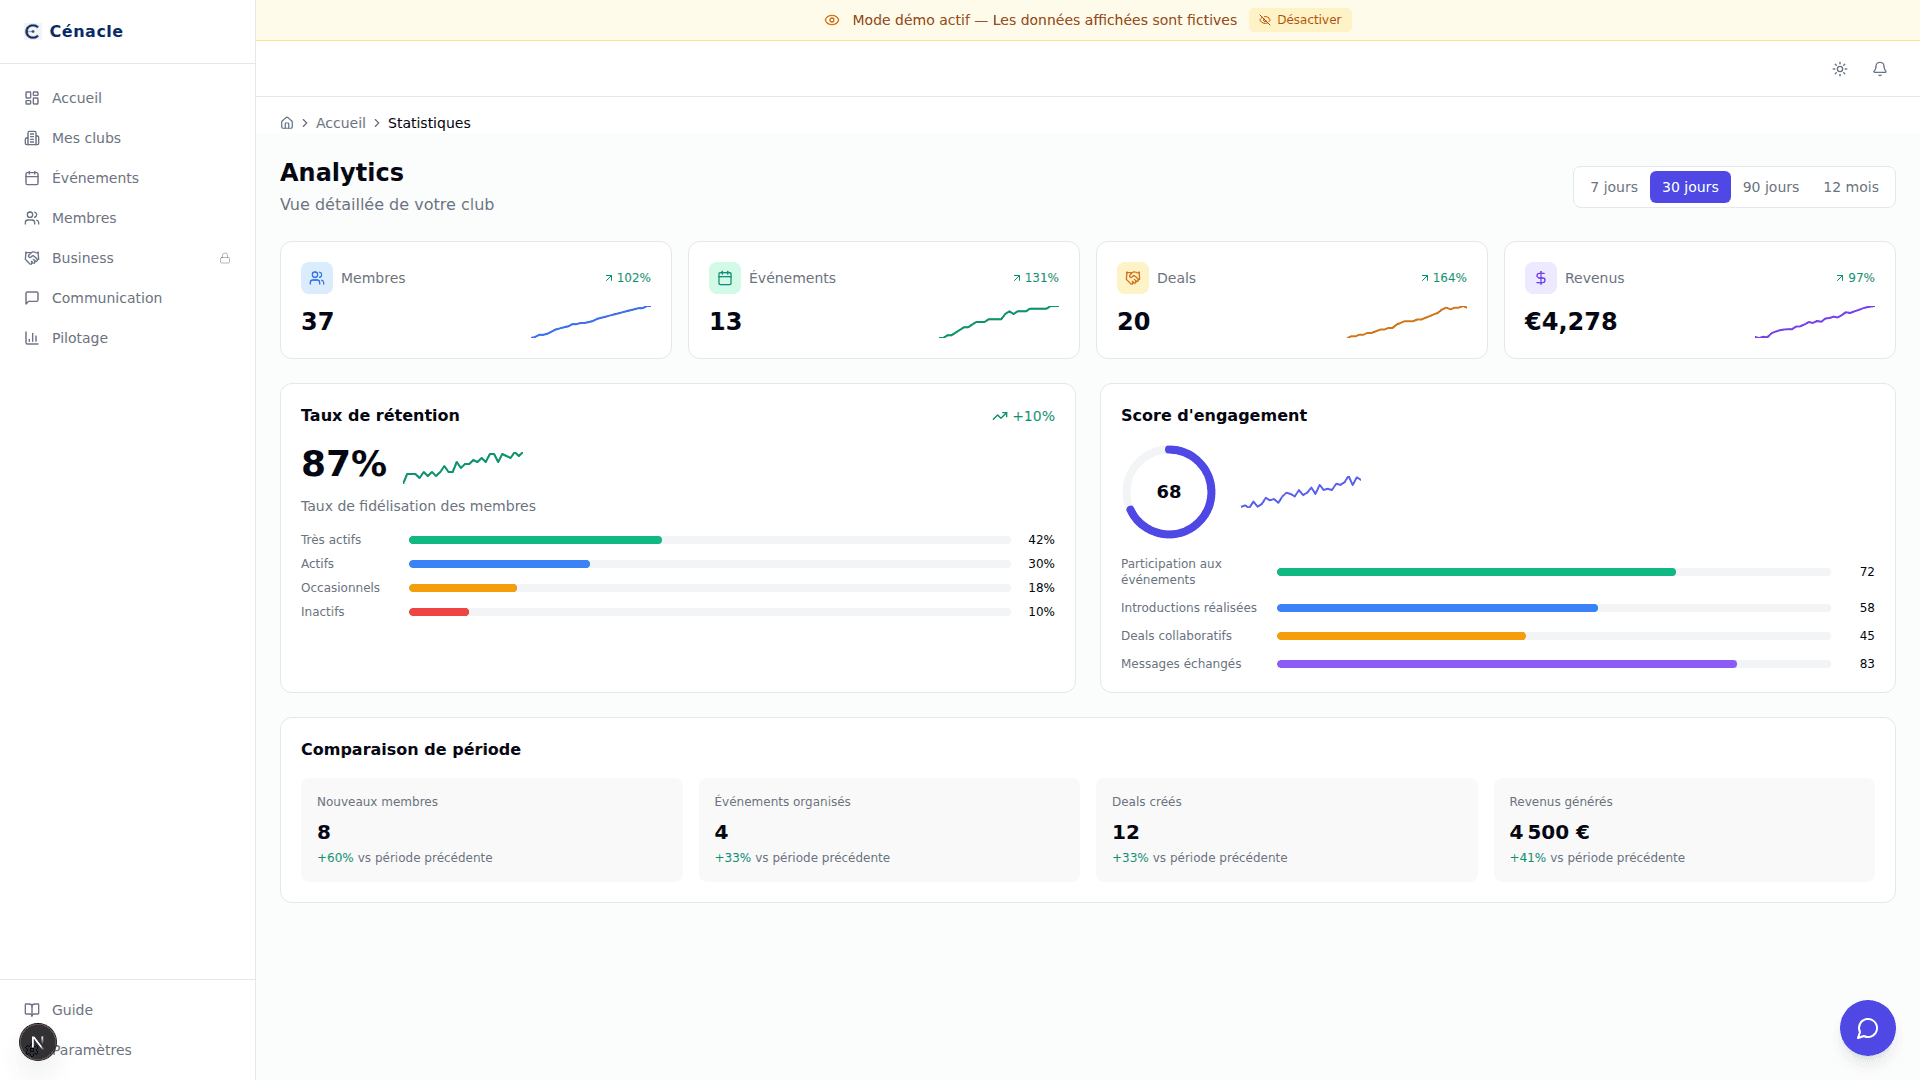The width and height of the screenshot is (1920, 1080).
Task: Navigate to Accueil via the breadcrumb
Action: 340,122
